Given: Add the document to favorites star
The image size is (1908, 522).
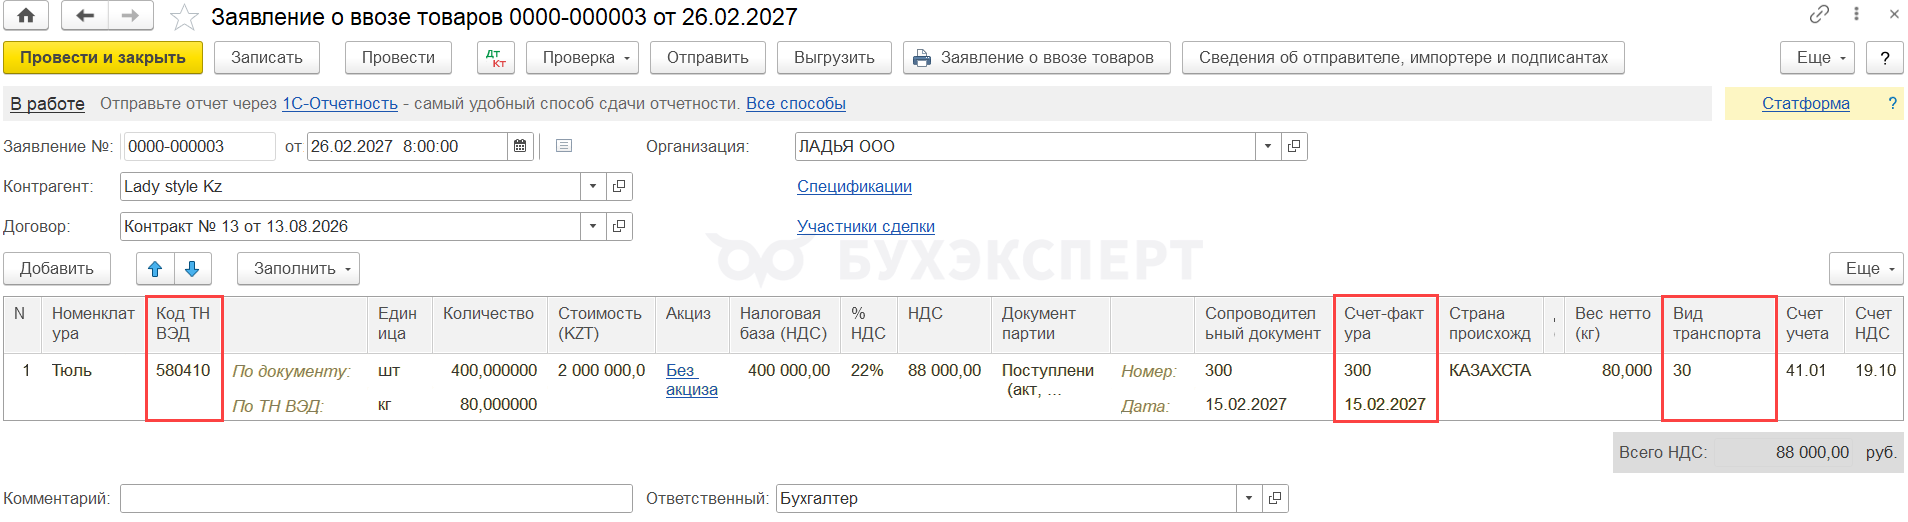Looking at the screenshot, I should click(184, 17).
